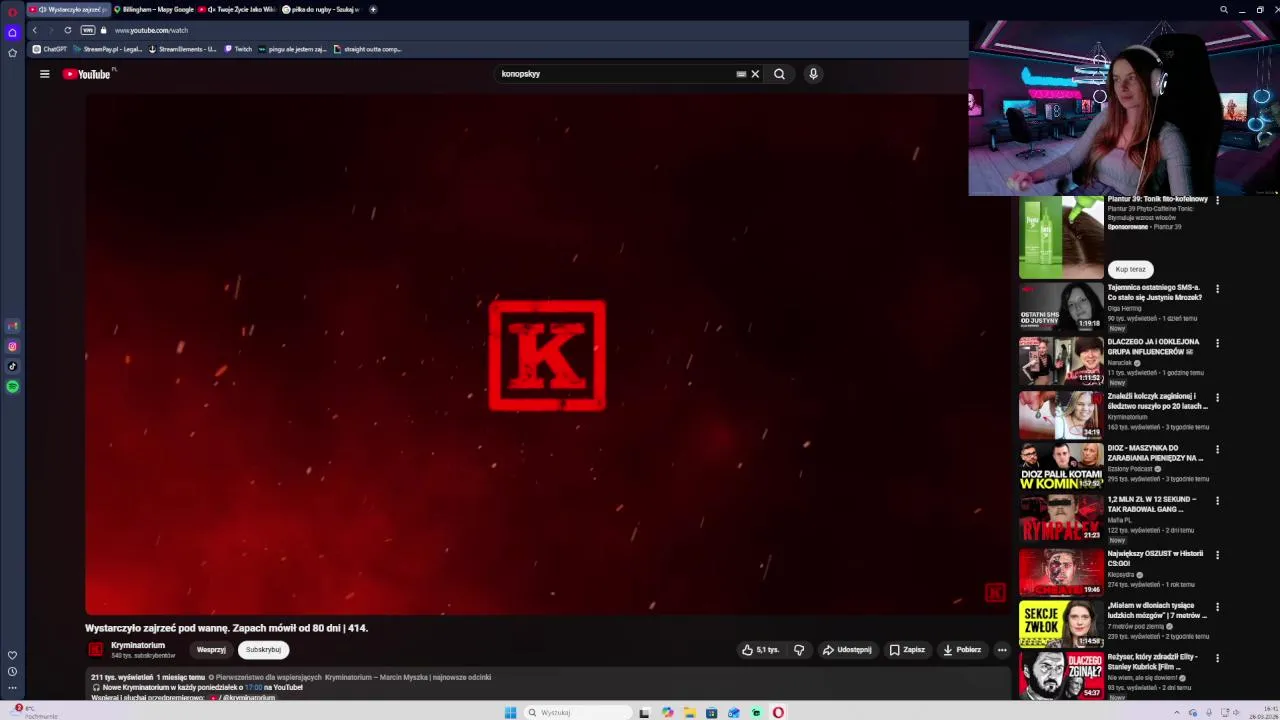1280x720 pixels.
Task: Open the Opera sidebar bookmarks star
Action: click(12, 53)
